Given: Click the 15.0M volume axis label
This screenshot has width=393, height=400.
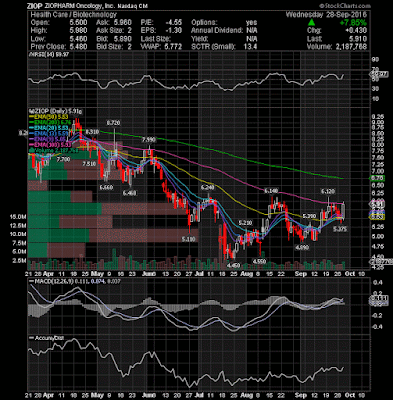Looking at the screenshot, I should click(19, 217).
